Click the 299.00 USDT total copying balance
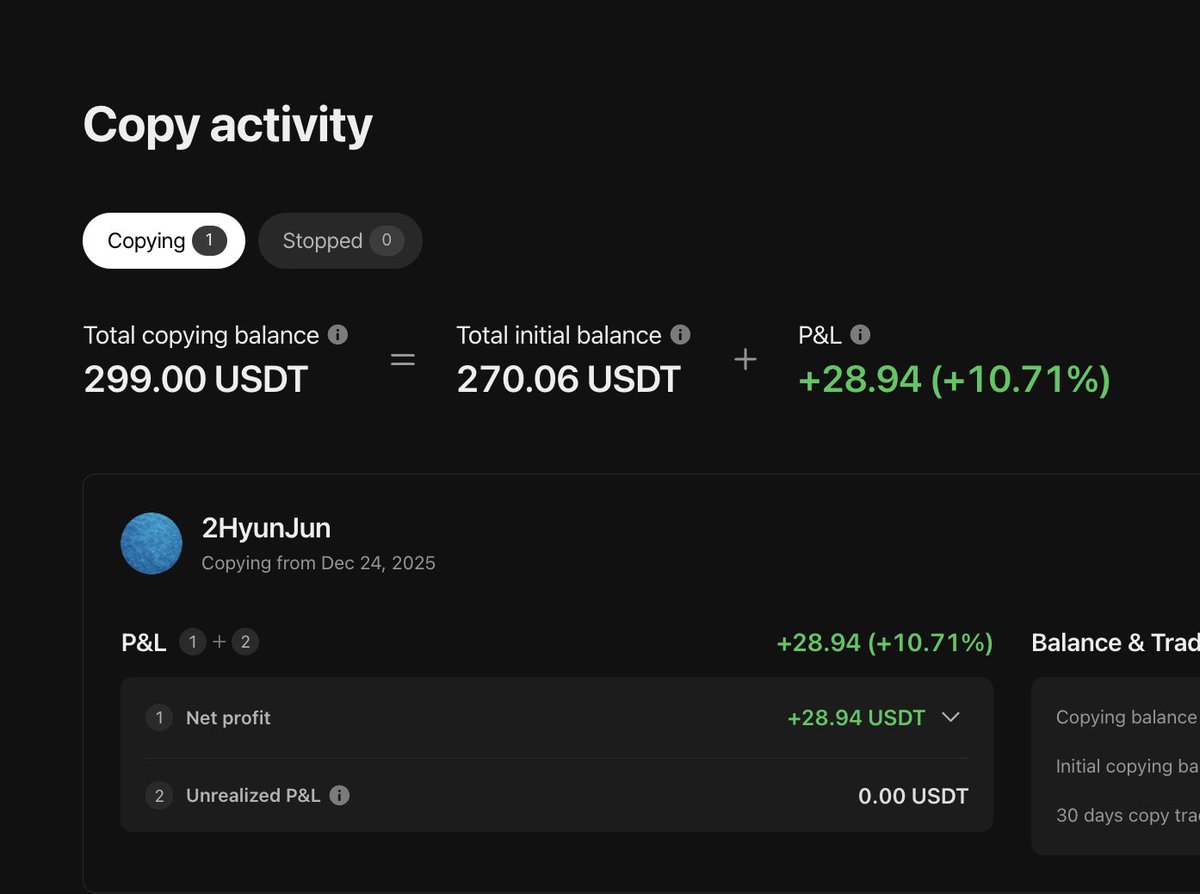 click(x=196, y=379)
